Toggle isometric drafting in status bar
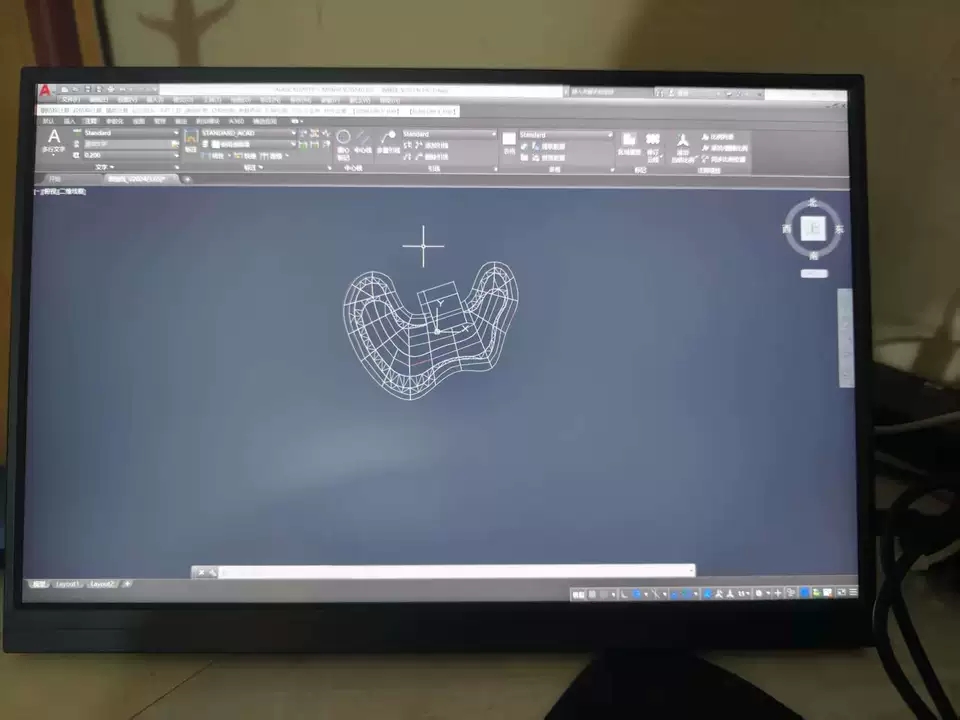 coord(656,594)
